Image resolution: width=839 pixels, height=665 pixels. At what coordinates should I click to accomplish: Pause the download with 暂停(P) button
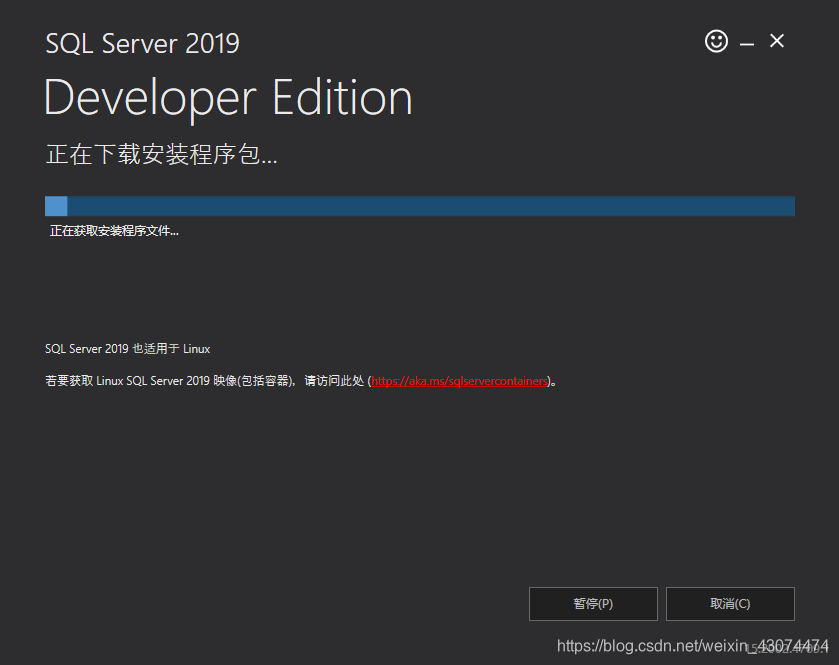[x=593, y=604]
